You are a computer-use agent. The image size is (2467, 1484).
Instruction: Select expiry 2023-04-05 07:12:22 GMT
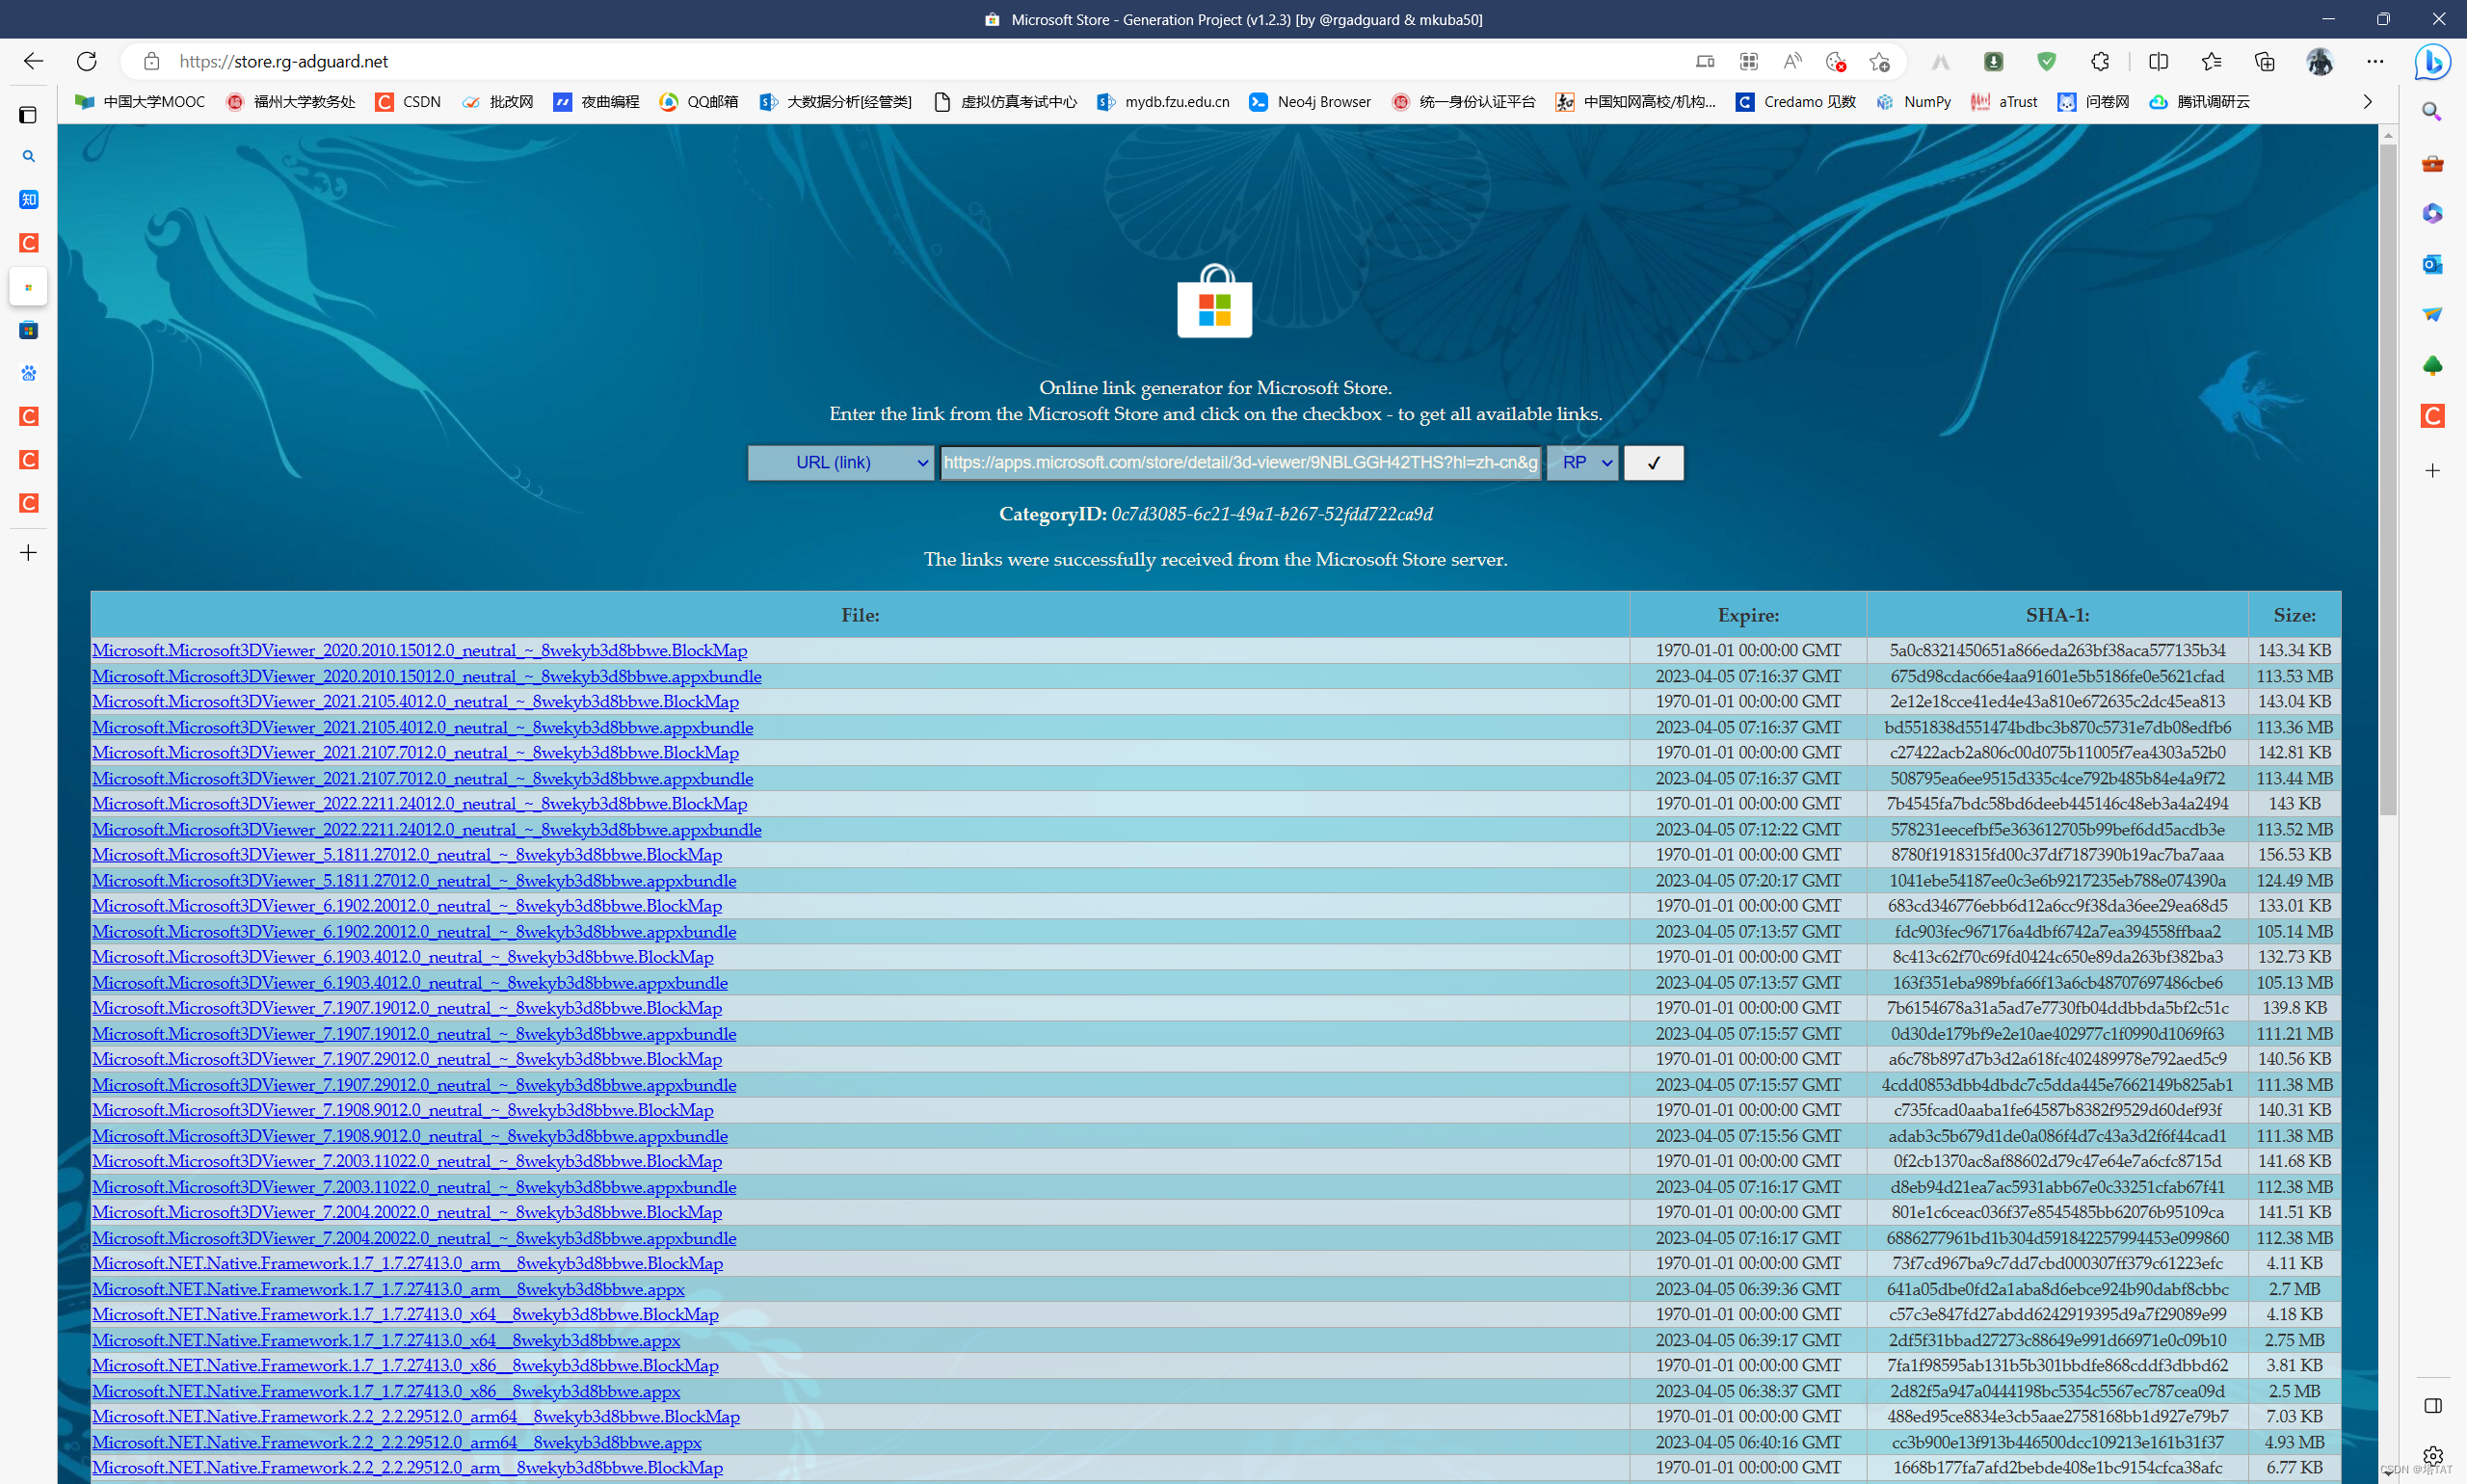point(1748,829)
